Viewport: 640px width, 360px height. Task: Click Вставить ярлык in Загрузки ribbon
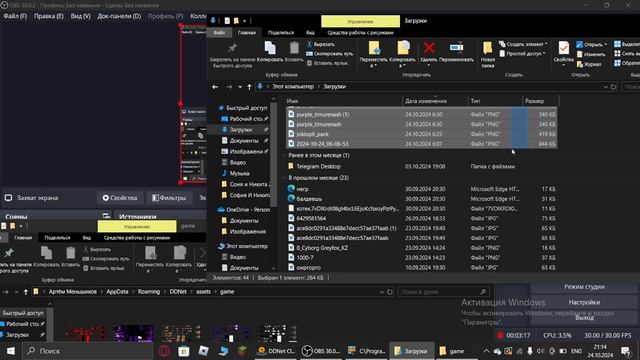(x=327, y=63)
